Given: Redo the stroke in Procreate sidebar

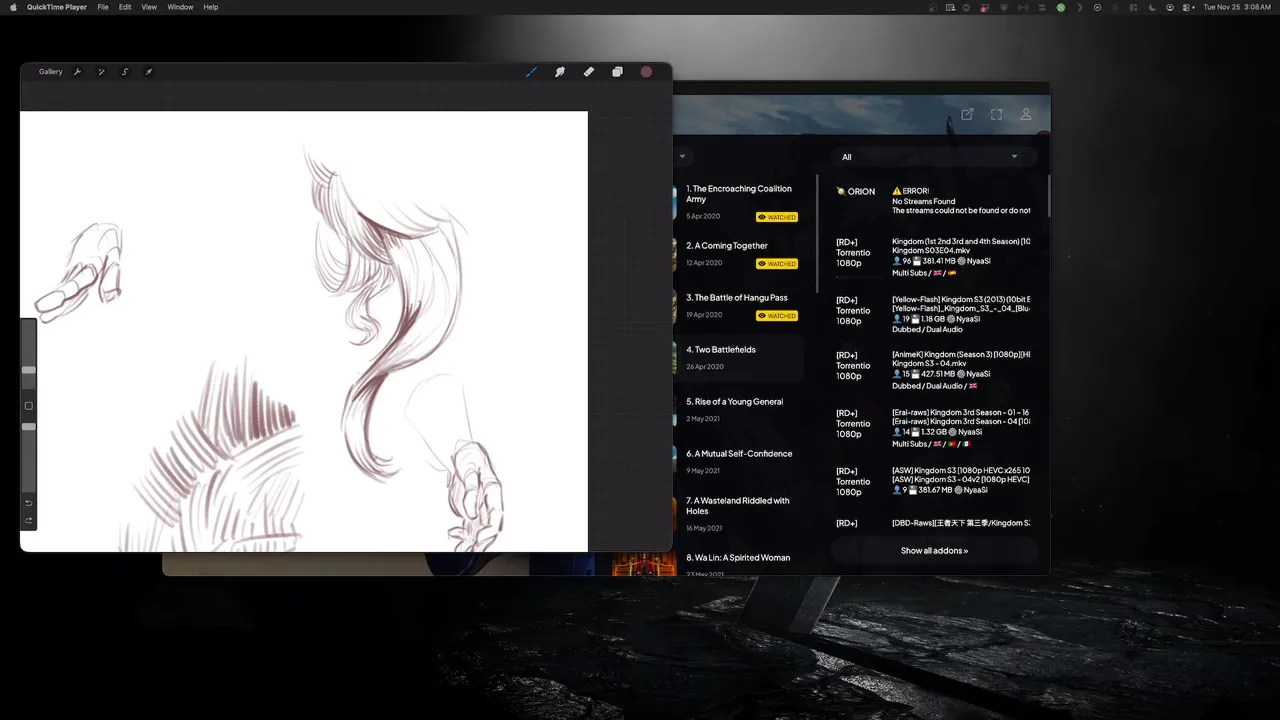Looking at the screenshot, I should tap(29, 520).
